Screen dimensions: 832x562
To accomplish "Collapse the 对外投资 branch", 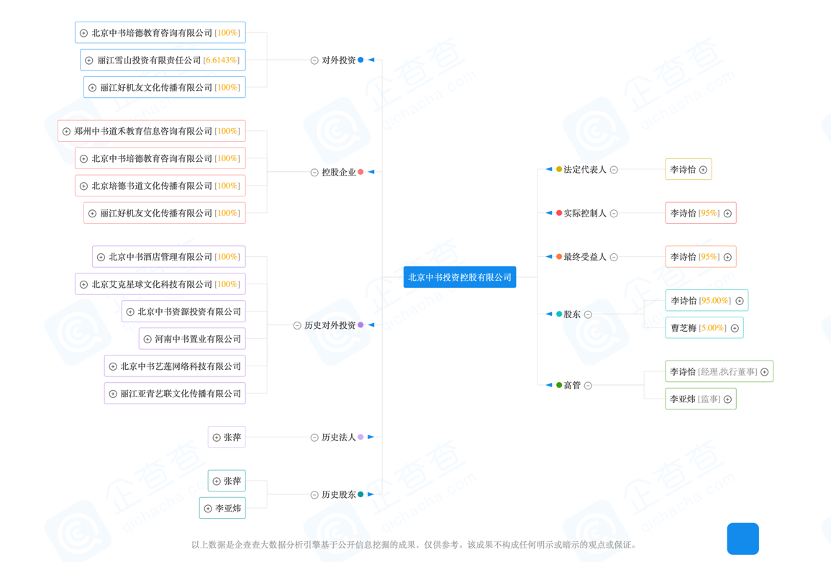I will (314, 60).
